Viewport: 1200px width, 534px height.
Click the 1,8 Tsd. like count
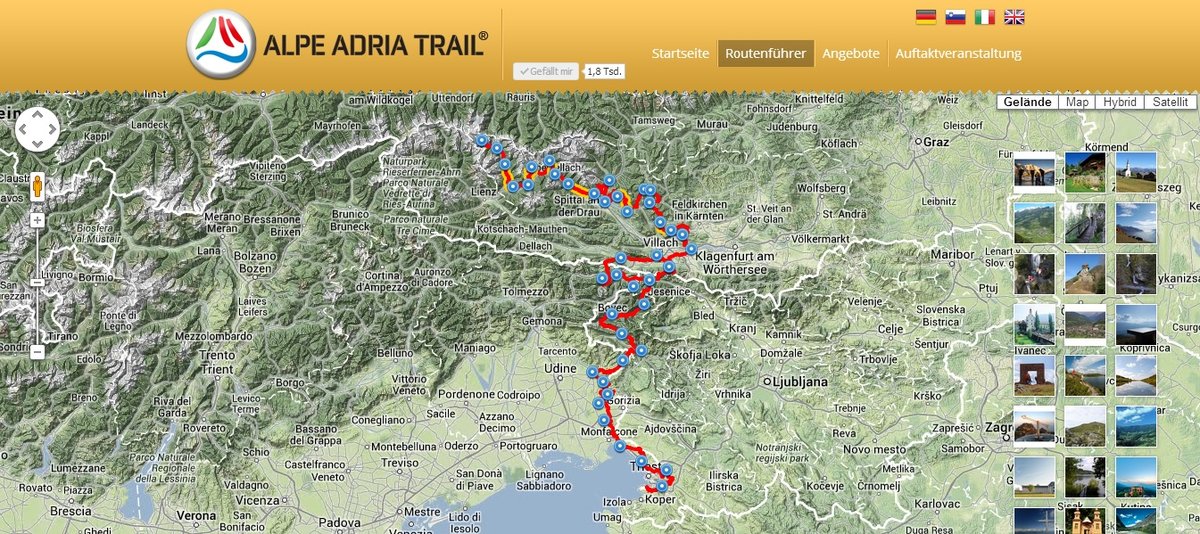[x=603, y=71]
